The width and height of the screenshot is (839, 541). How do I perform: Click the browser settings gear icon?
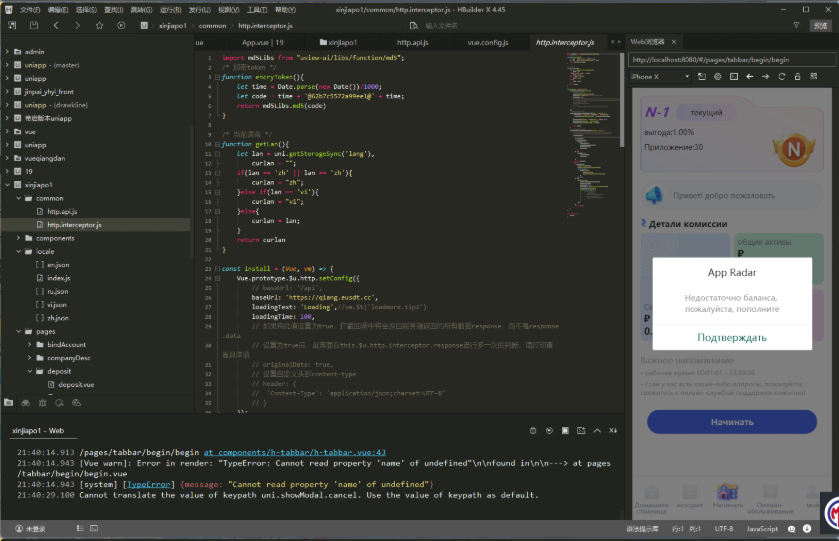[x=718, y=77]
